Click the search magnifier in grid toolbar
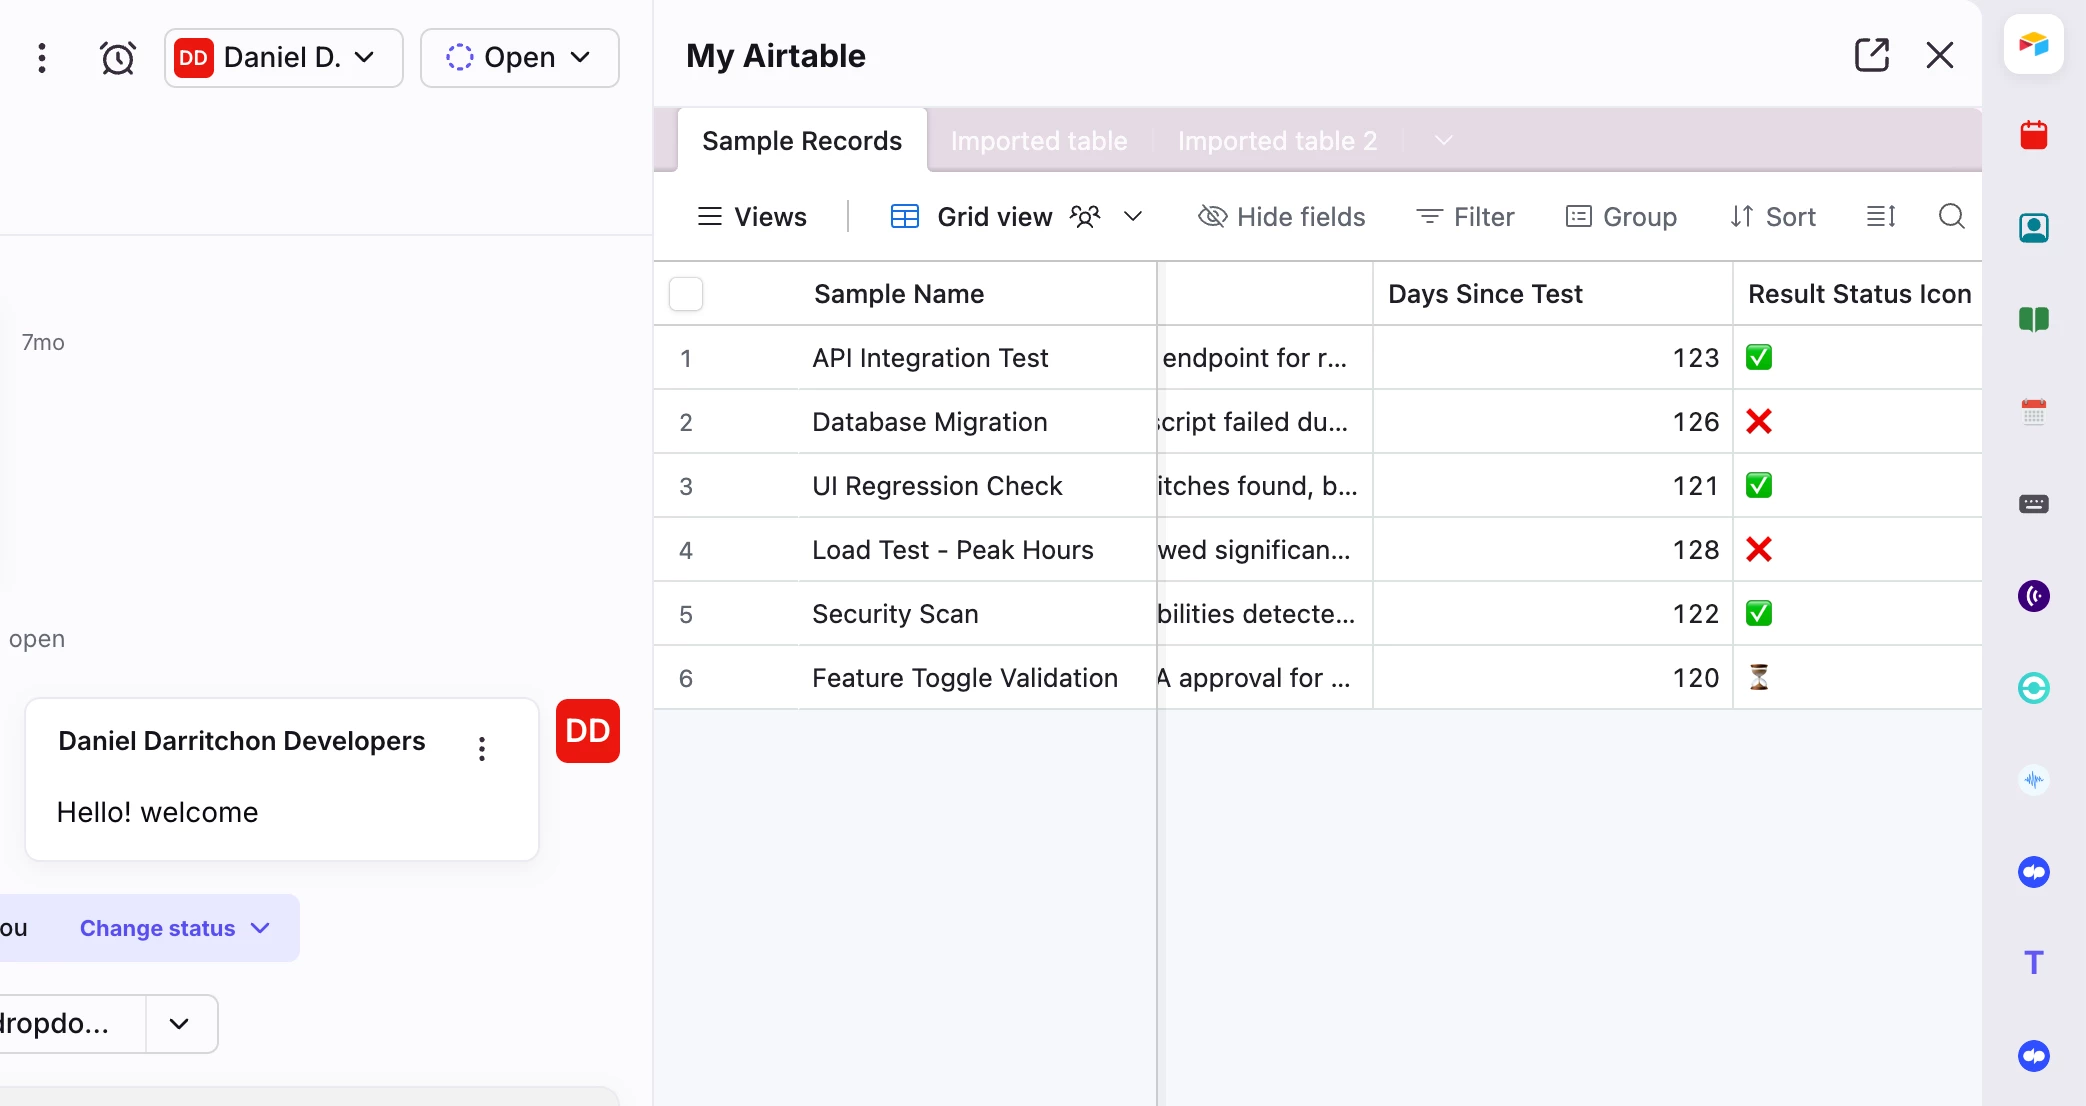 pyautogui.click(x=1951, y=216)
